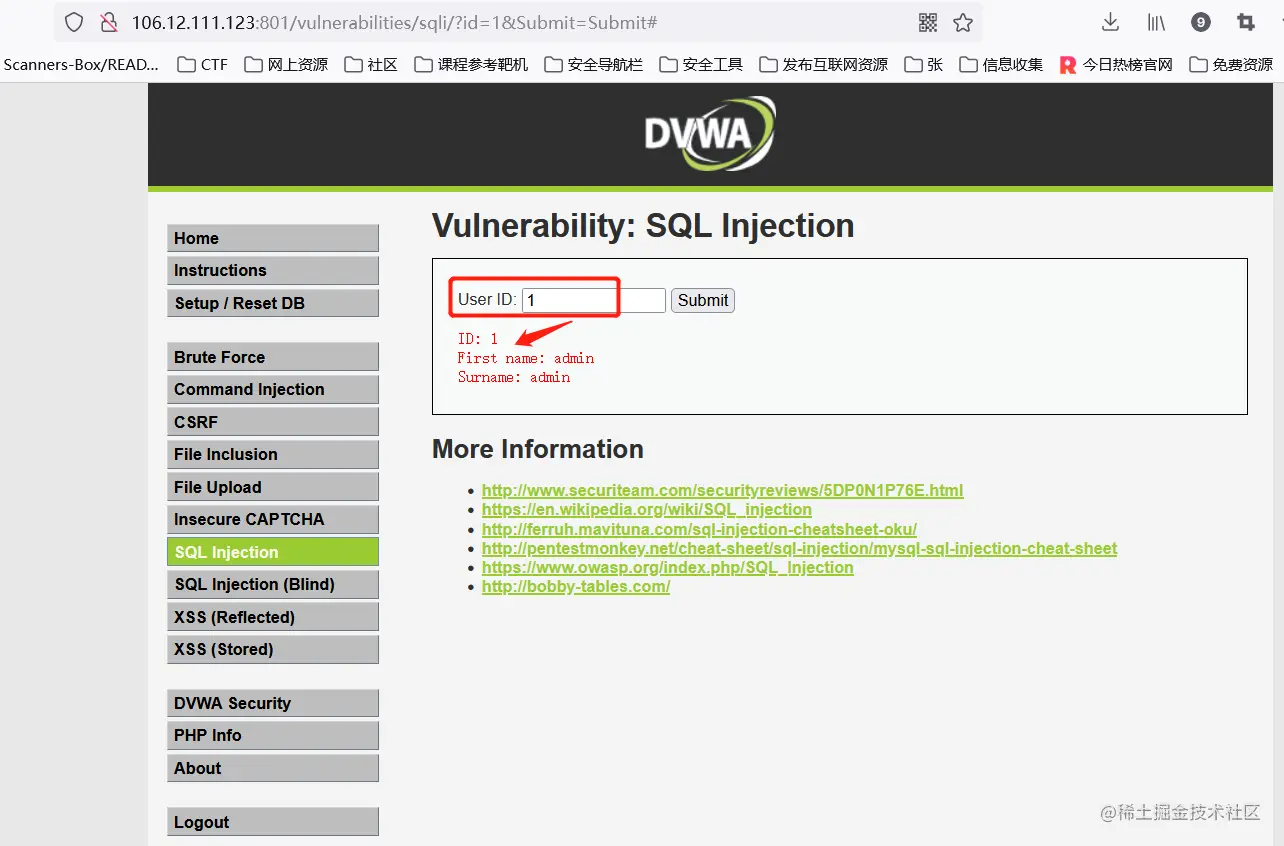1284x846 pixels.
Task: Open Instructions in the sidebar
Action: (273, 270)
